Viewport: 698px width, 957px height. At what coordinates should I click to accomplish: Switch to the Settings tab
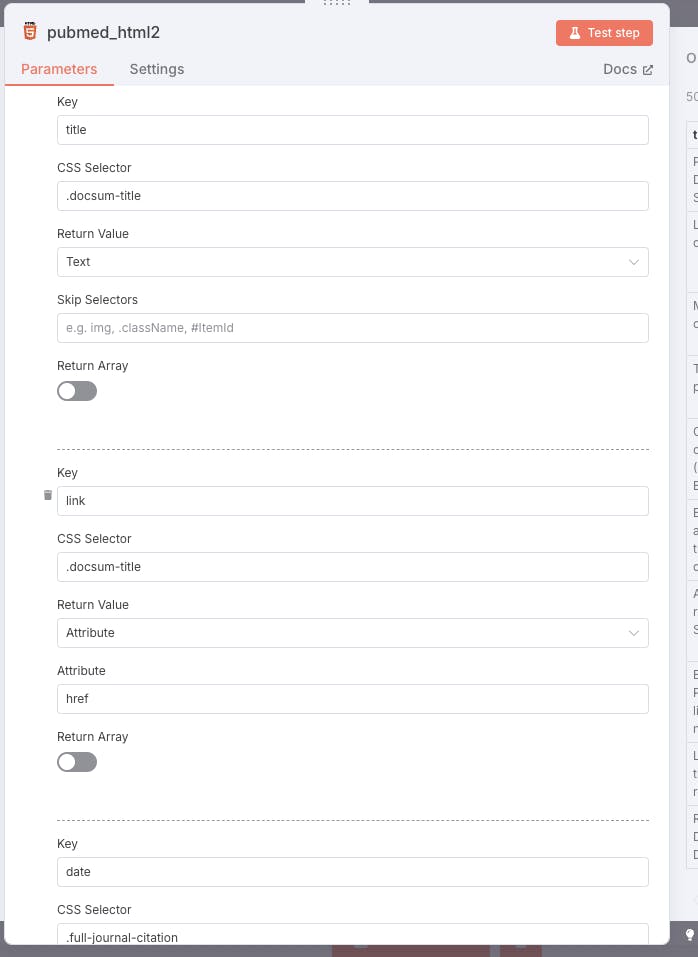click(x=157, y=69)
